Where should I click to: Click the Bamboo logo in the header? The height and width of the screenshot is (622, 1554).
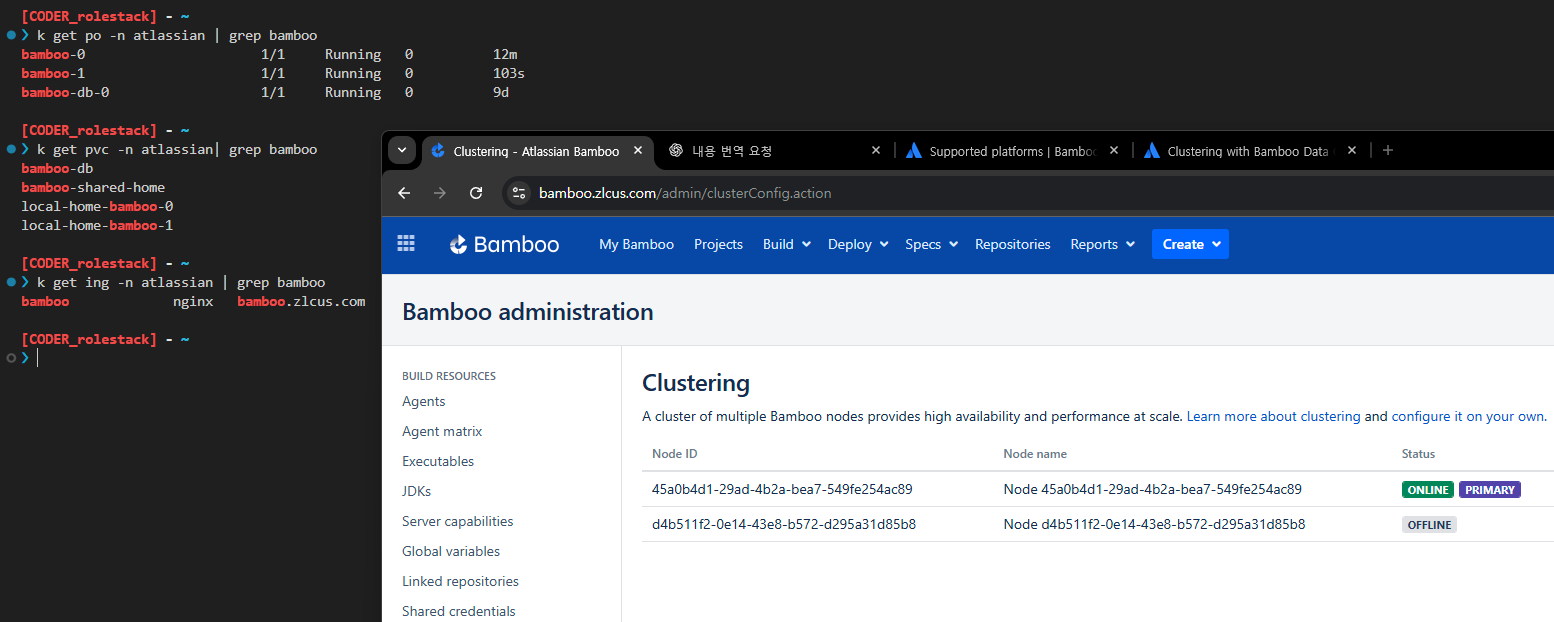504,244
